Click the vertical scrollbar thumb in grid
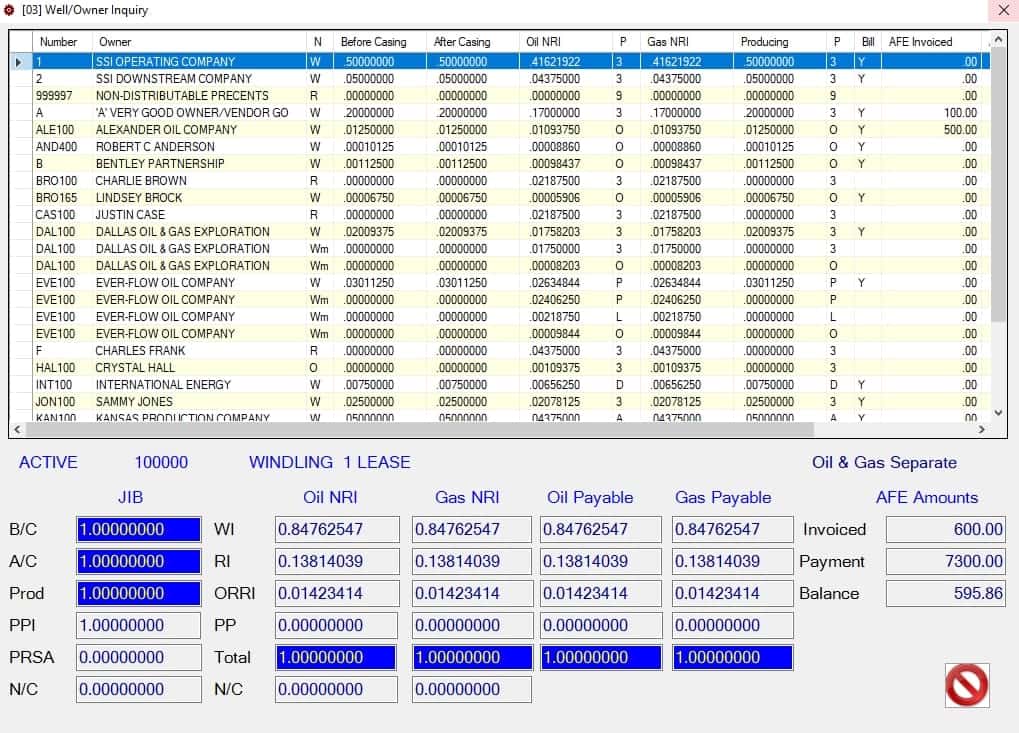 [x=998, y=185]
